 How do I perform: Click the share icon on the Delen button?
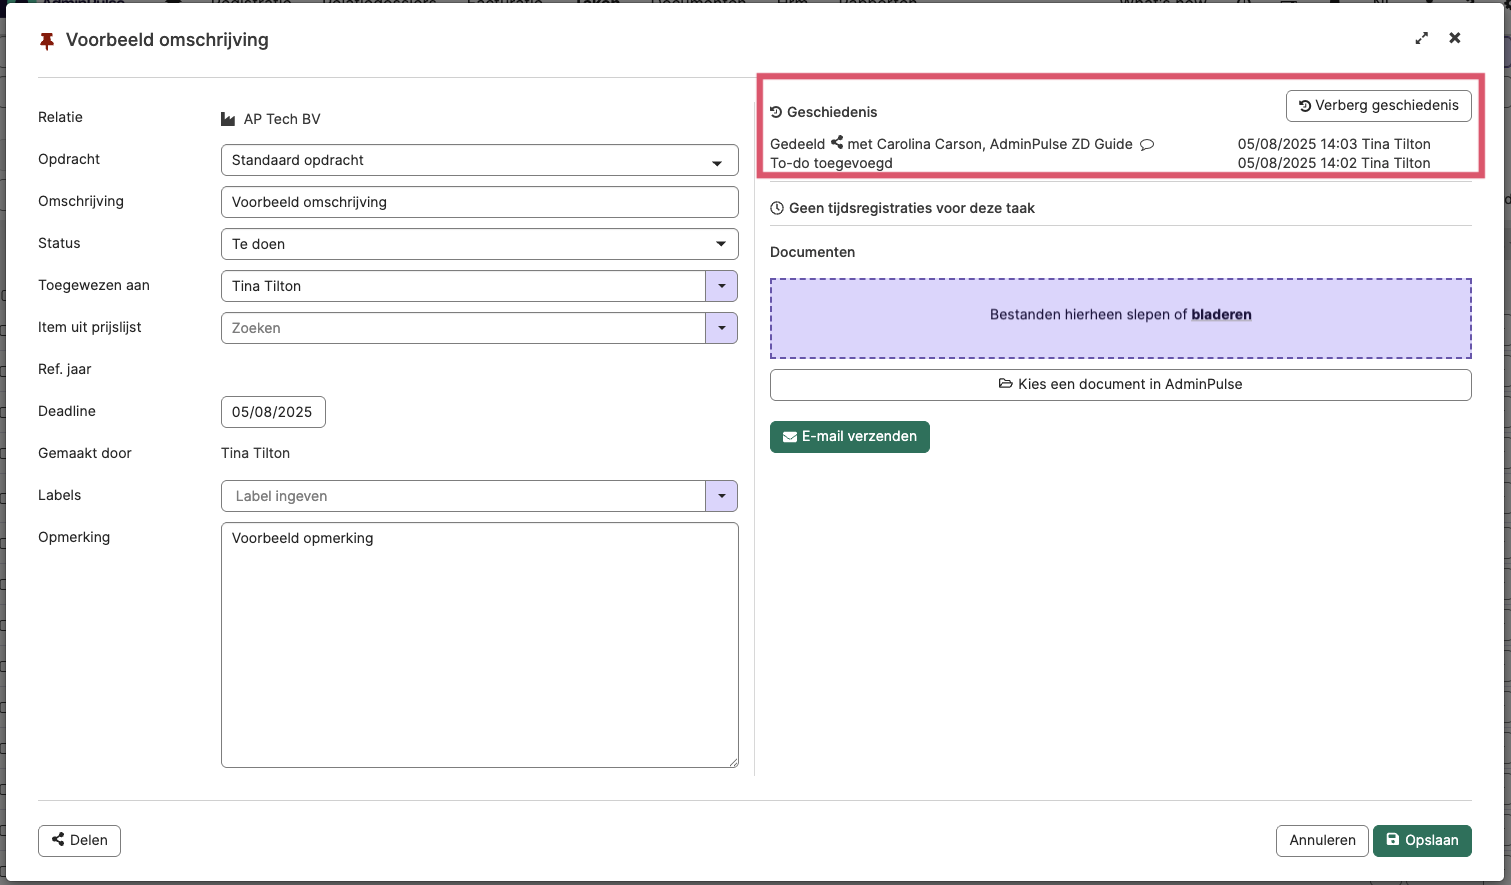click(x=60, y=840)
